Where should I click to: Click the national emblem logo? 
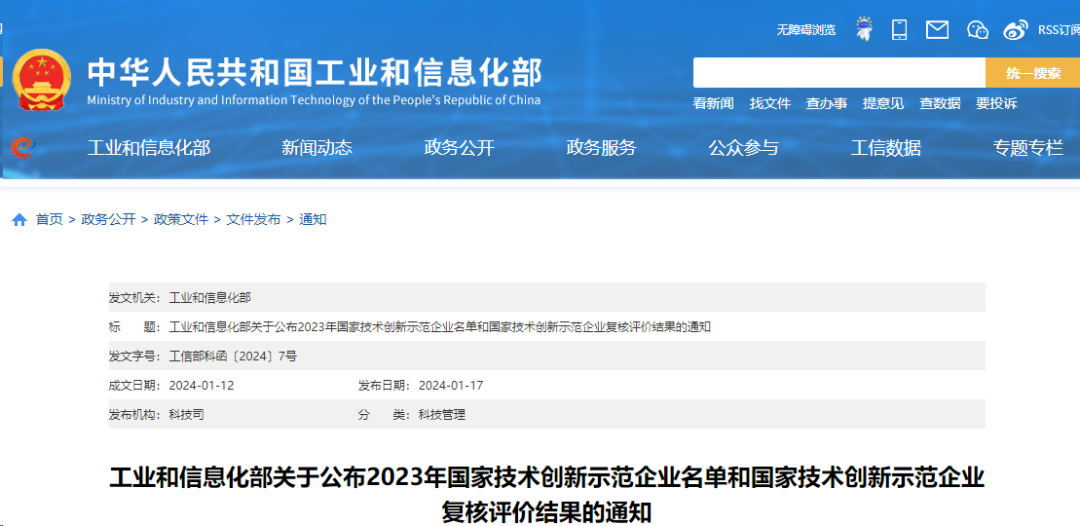(42, 78)
